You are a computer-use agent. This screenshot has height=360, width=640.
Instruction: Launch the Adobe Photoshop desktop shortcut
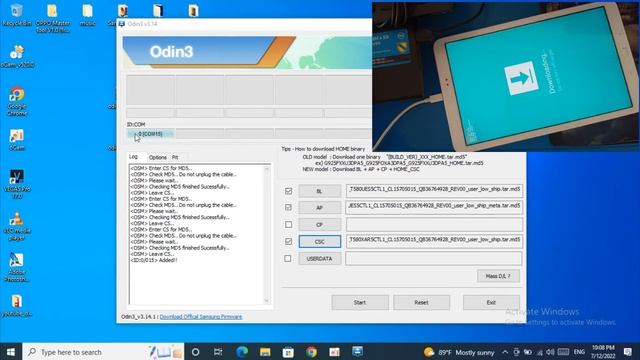17,267
